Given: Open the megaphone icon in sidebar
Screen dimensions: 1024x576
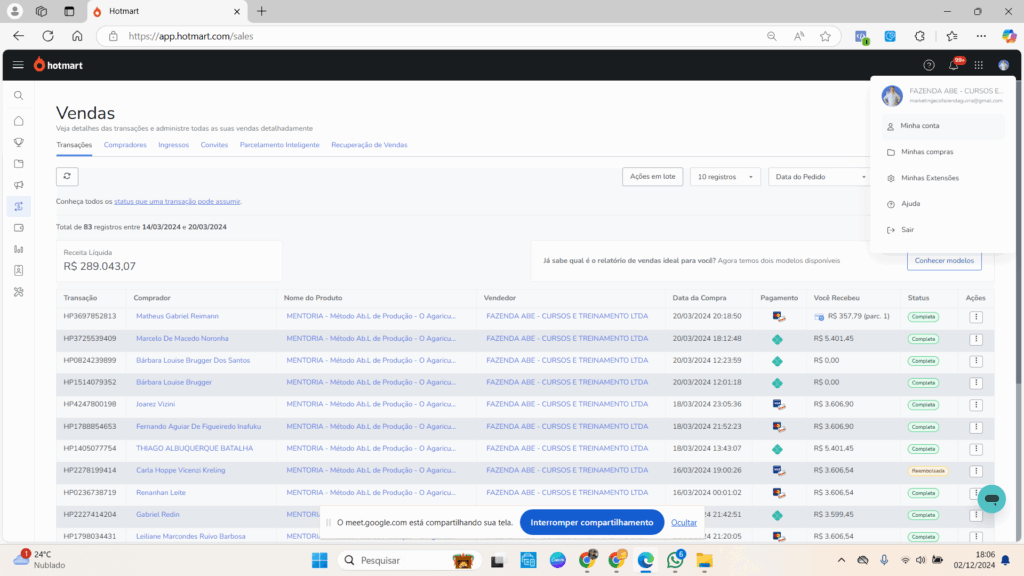Looking at the screenshot, I should pos(19,185).
